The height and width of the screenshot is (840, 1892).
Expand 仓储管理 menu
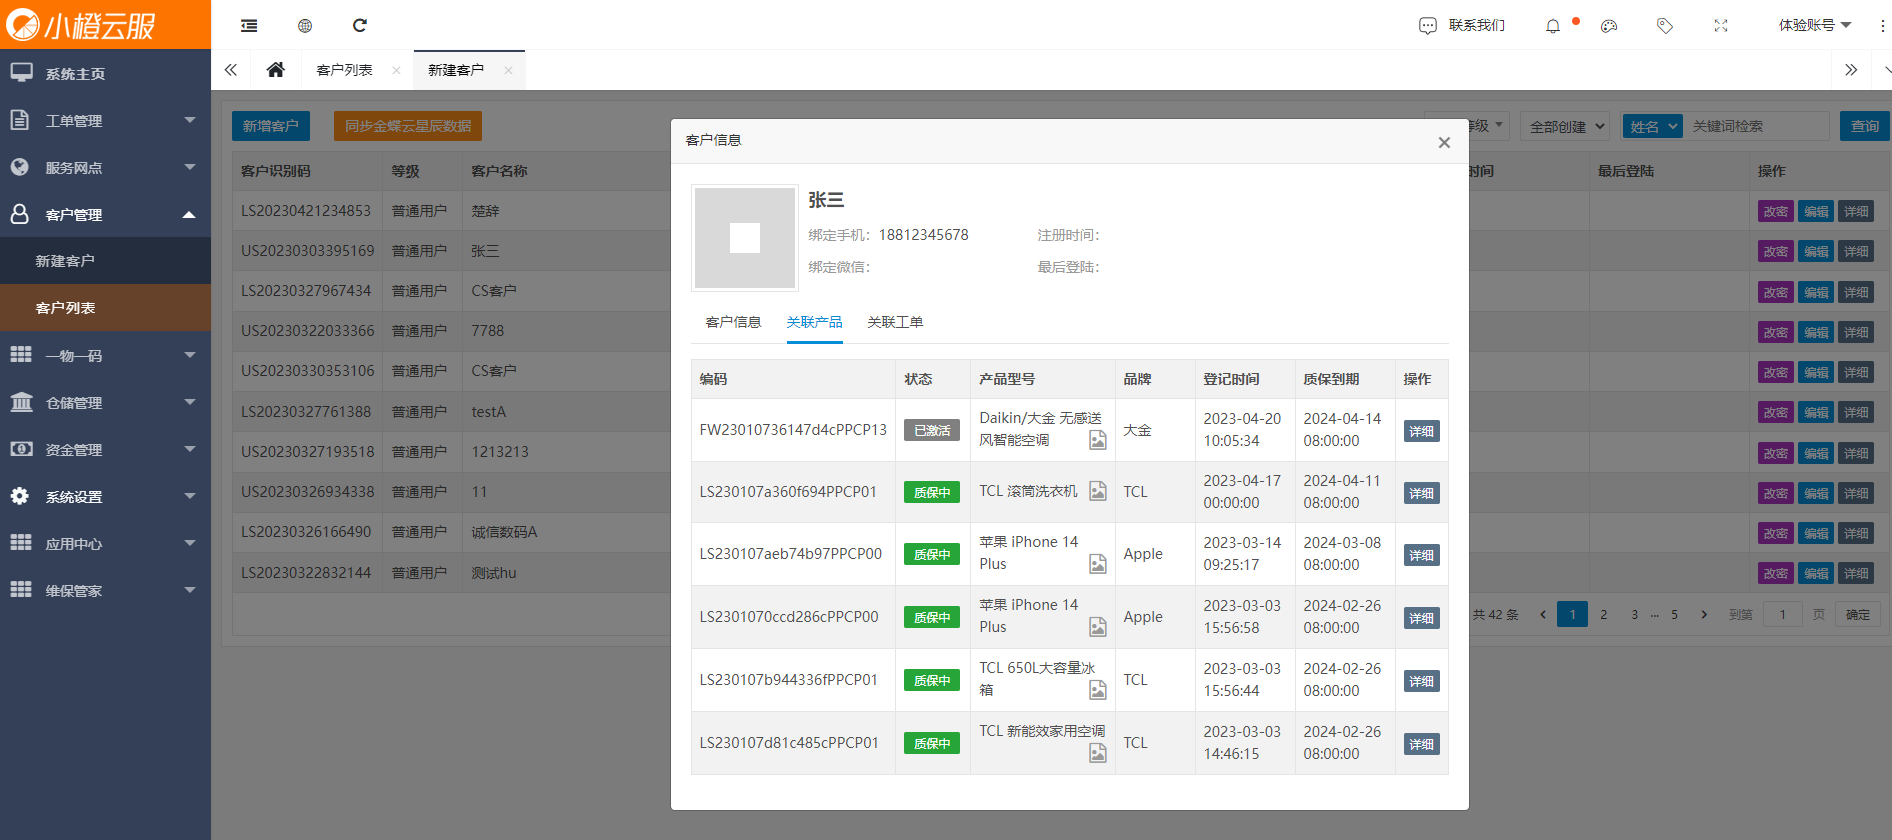[105, 402]
